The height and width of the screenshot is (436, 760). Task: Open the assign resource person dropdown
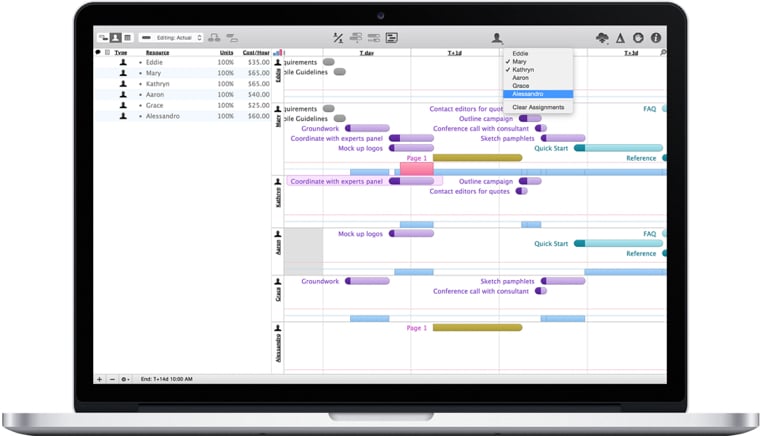[x=497, y=38]
